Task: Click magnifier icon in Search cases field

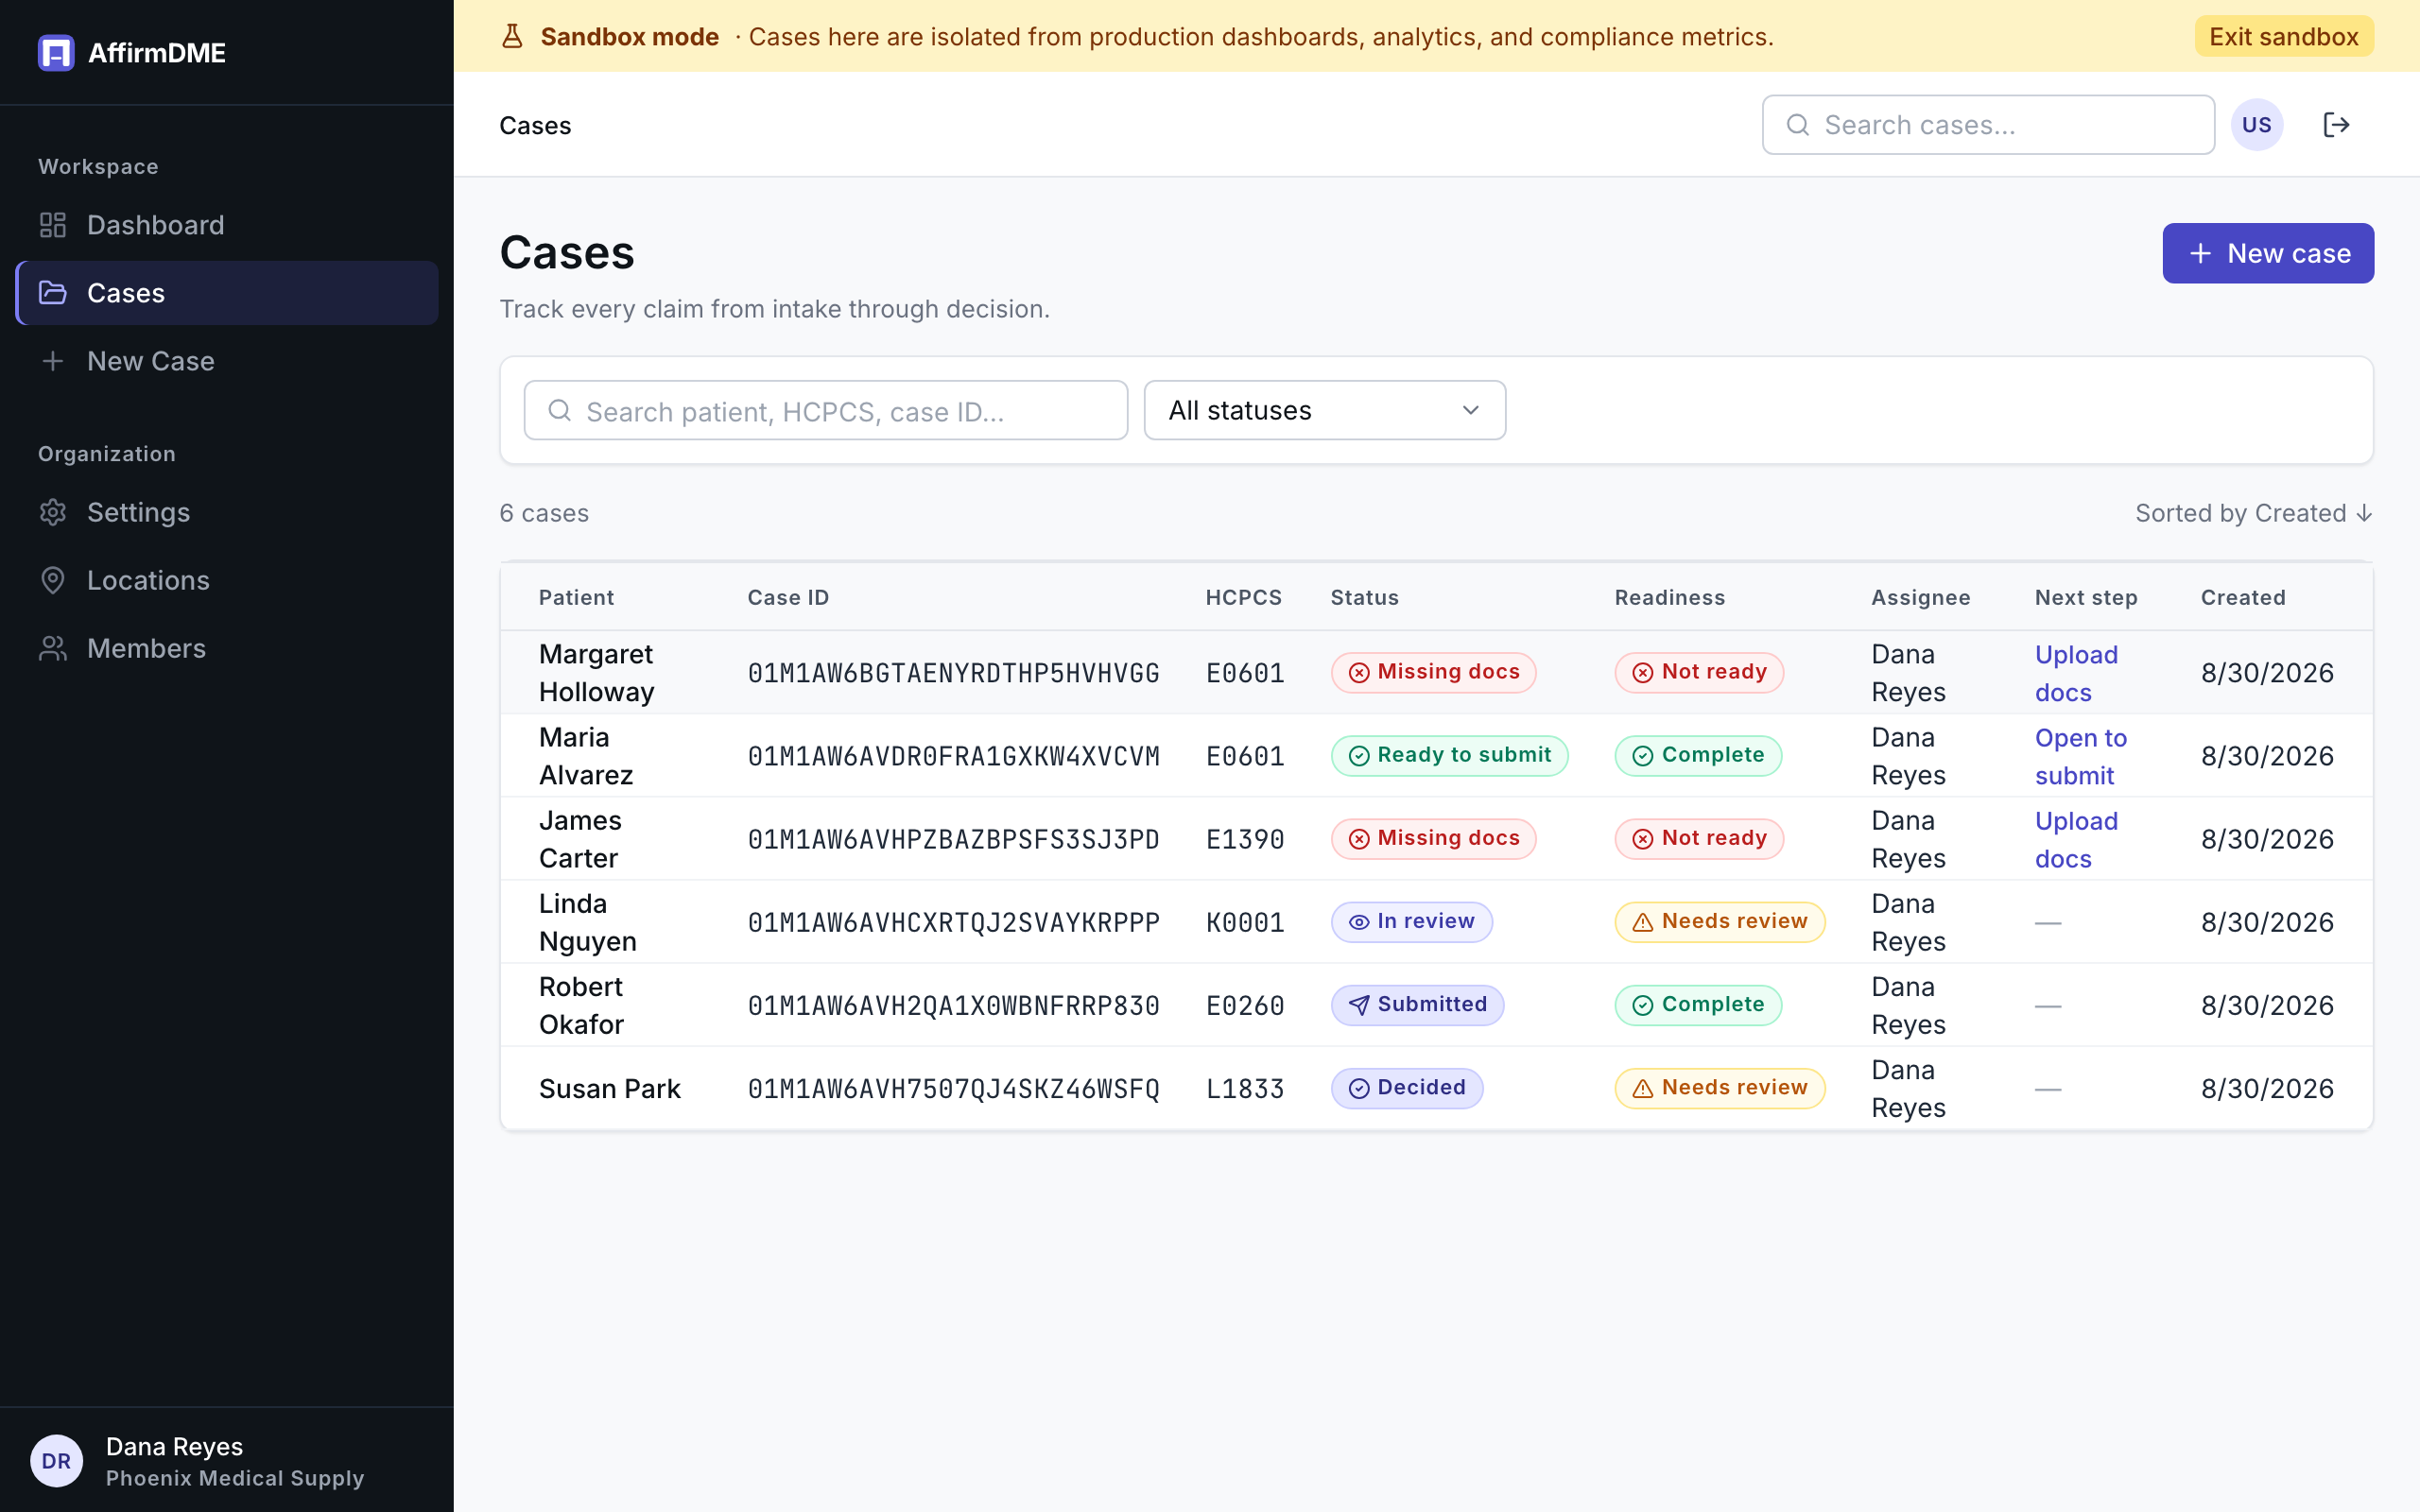Action: coord(1798,125)
